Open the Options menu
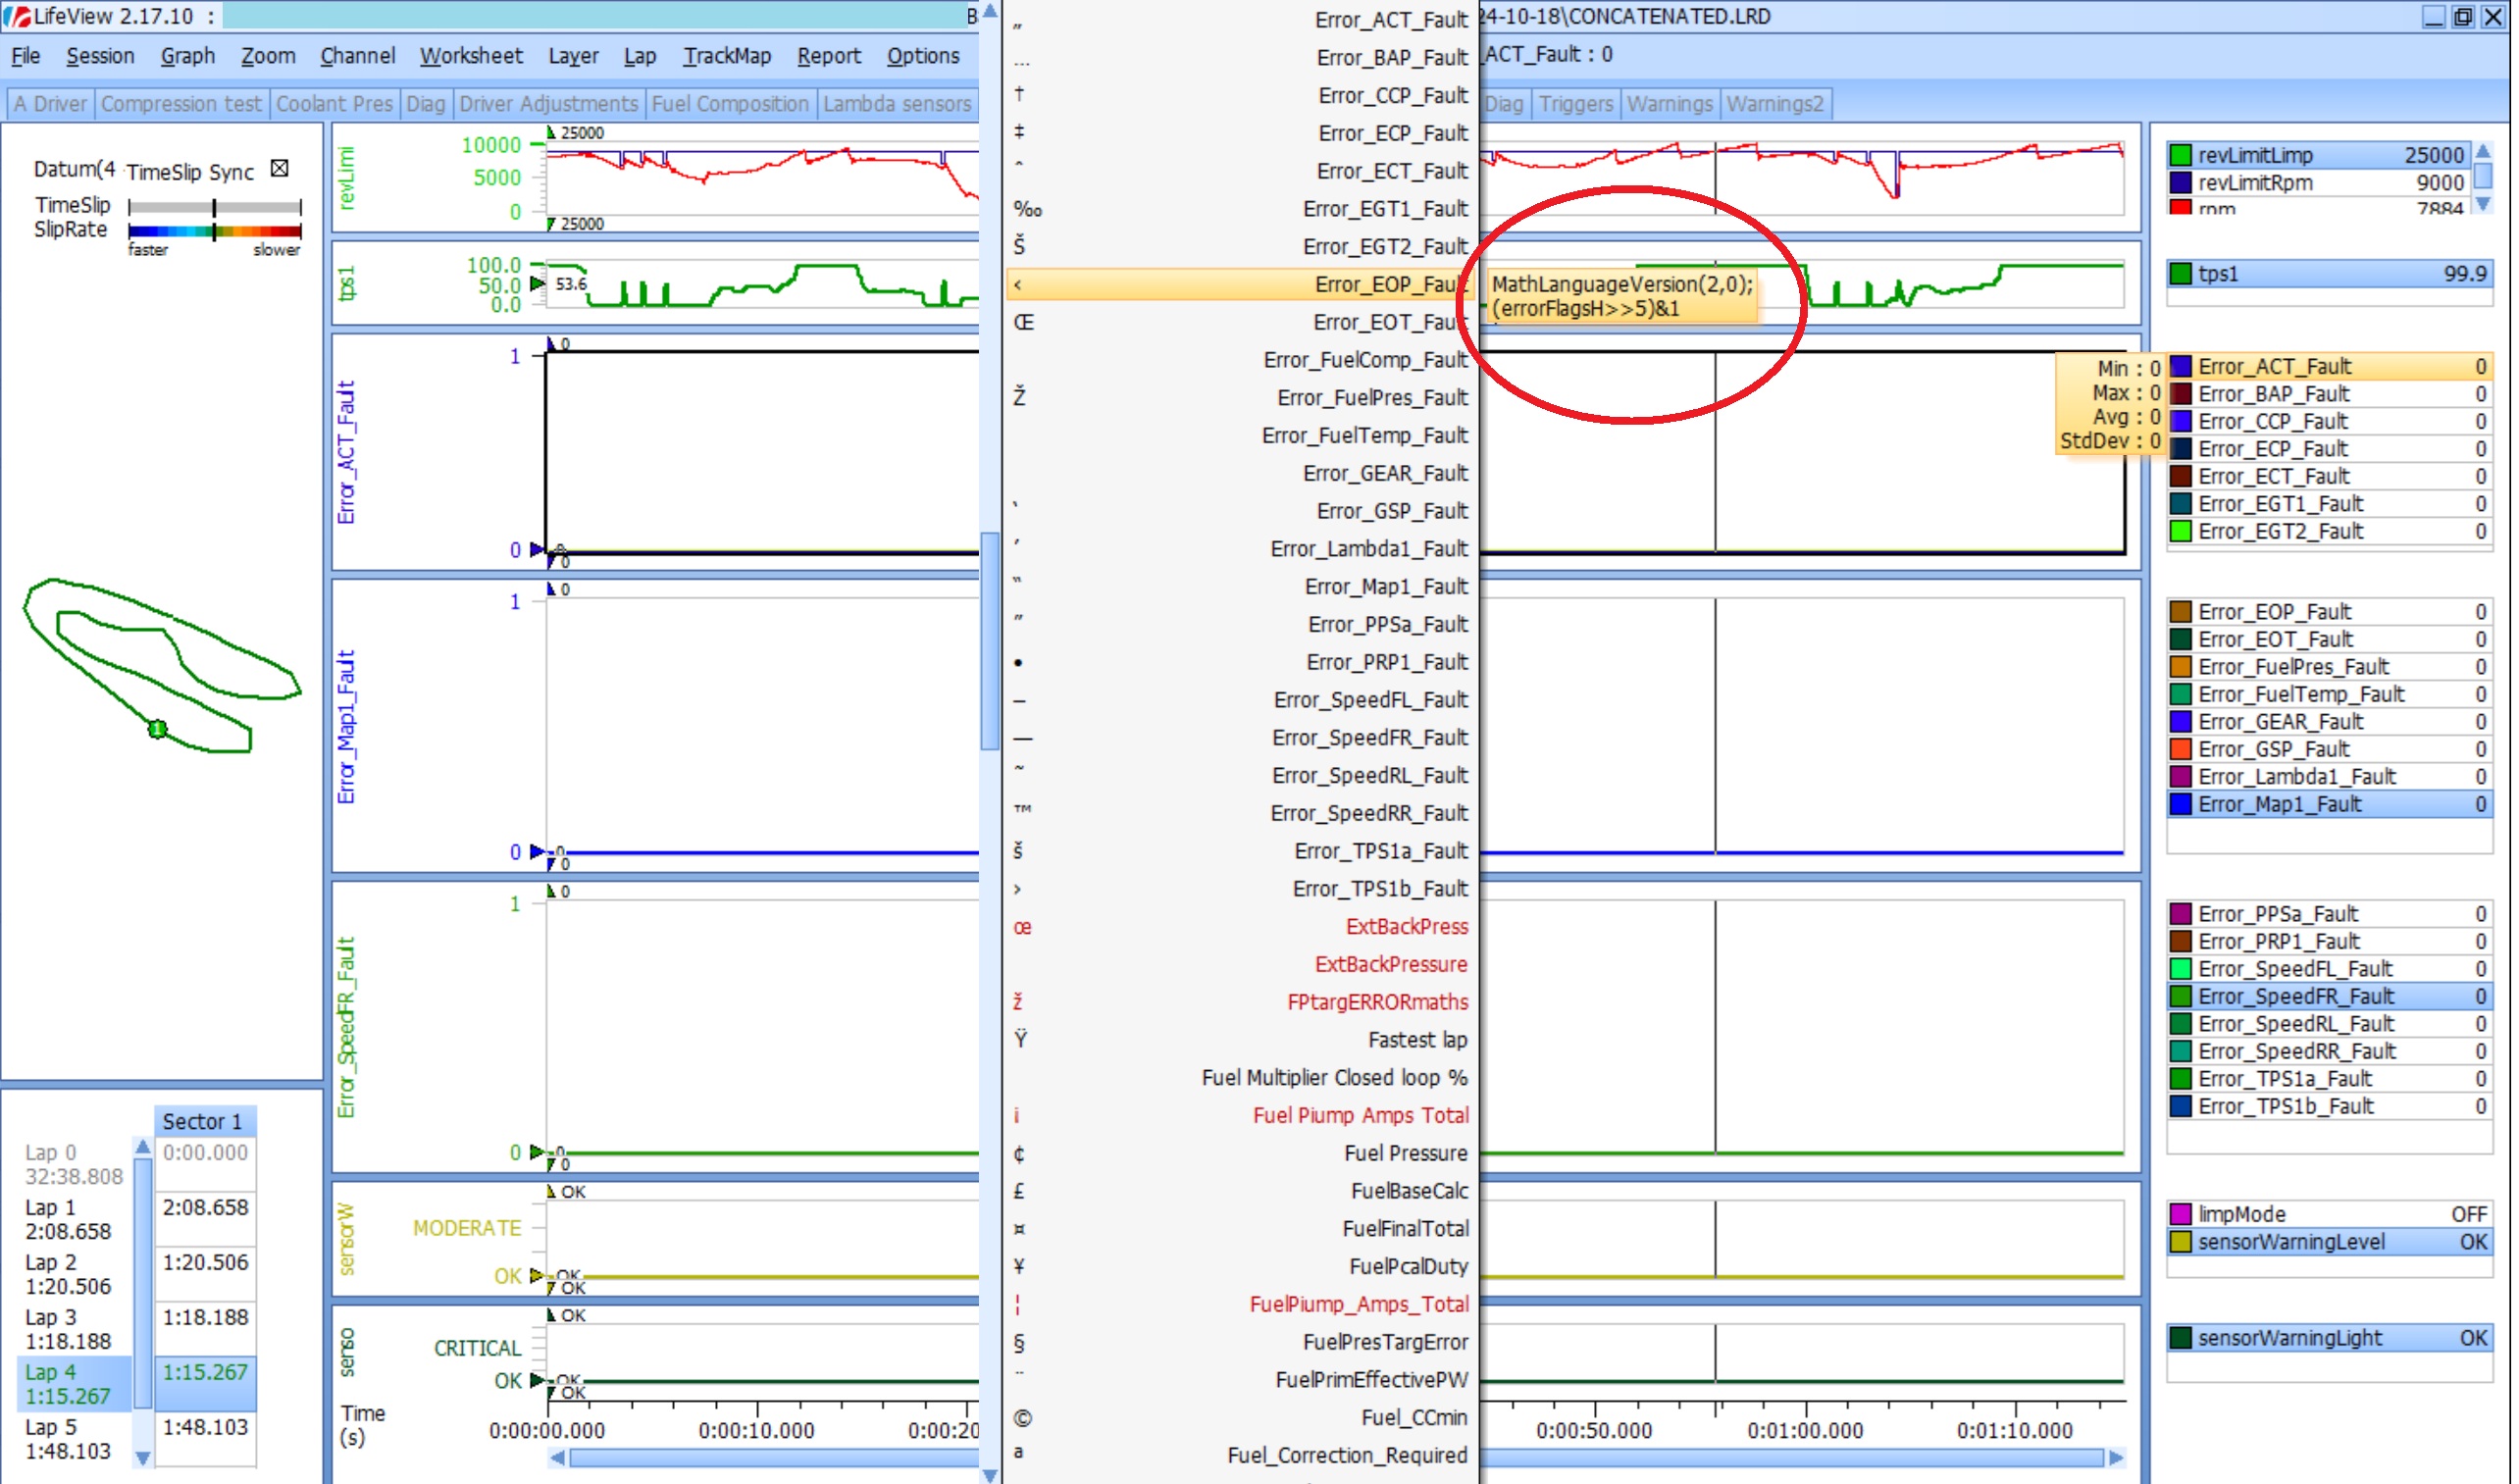The width and height of the screenshot is (2519, 1484). tap(923, 56)
